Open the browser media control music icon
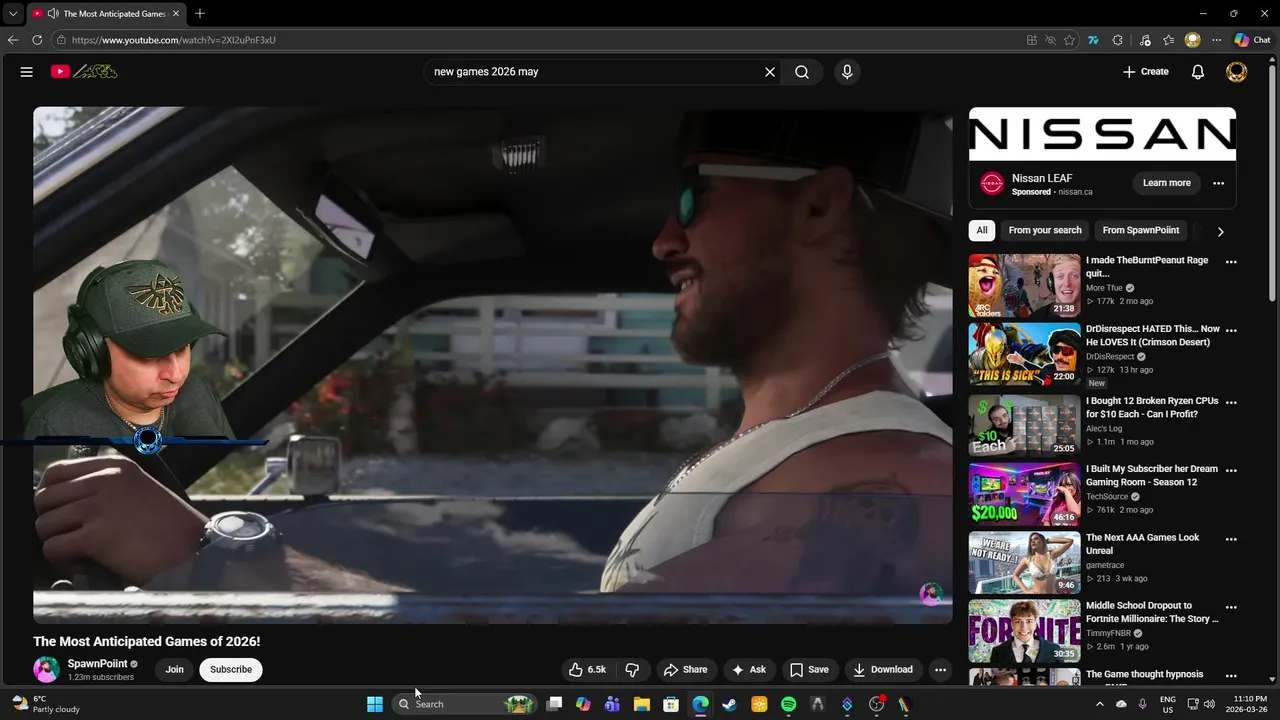Viewport: 1280px width, 720px height. (x=1144, y=40)
